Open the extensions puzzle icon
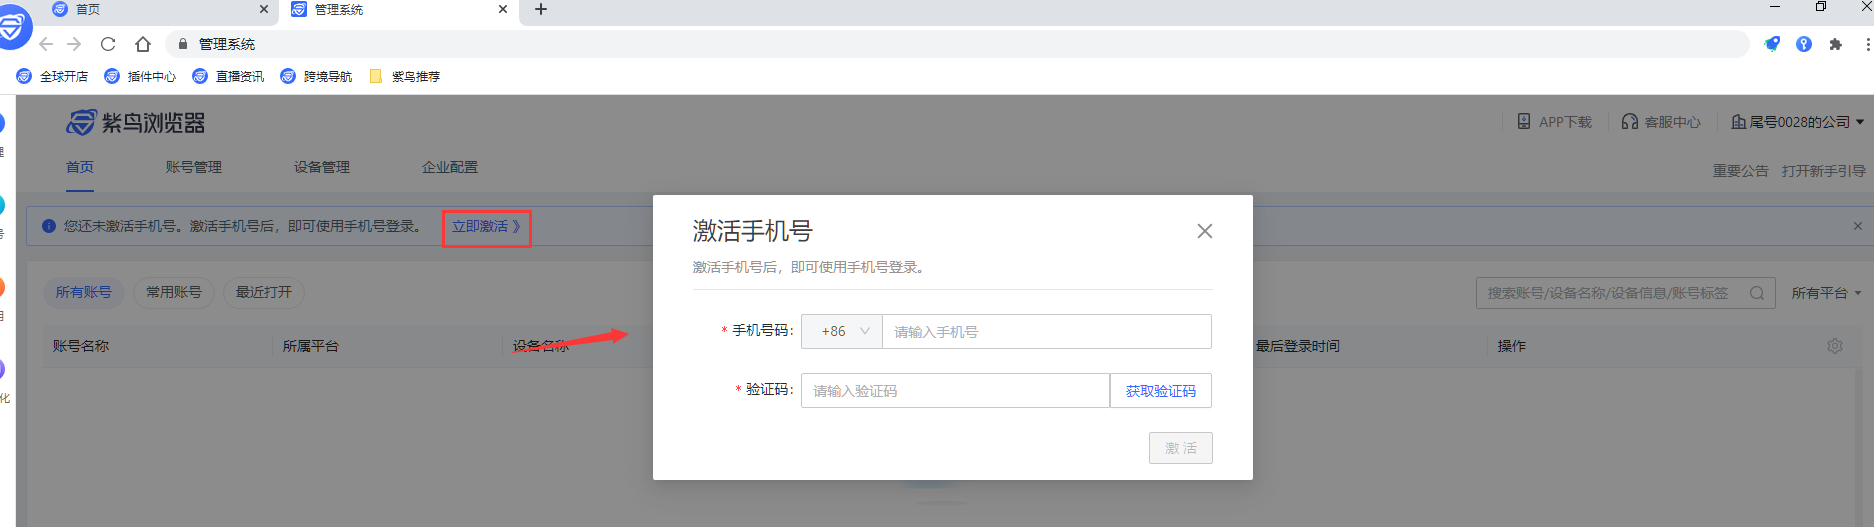Screen dimensions: 1874x527 (1835, 44)
